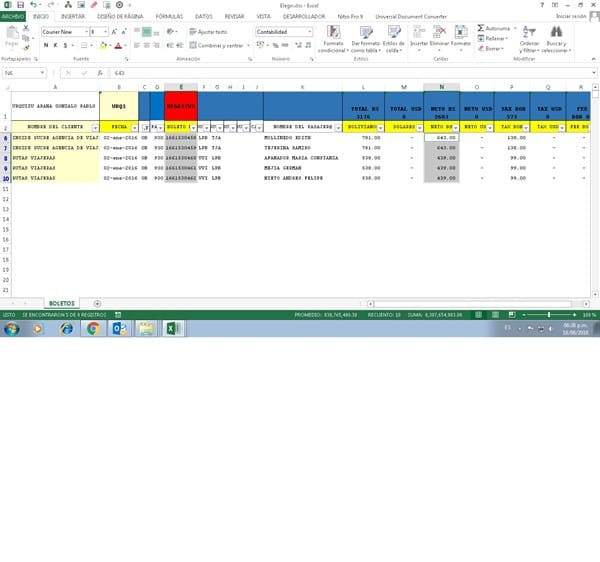Screen dimensions: 600x562
Task: Toggle bold formatting (N)
Action: 45,45
